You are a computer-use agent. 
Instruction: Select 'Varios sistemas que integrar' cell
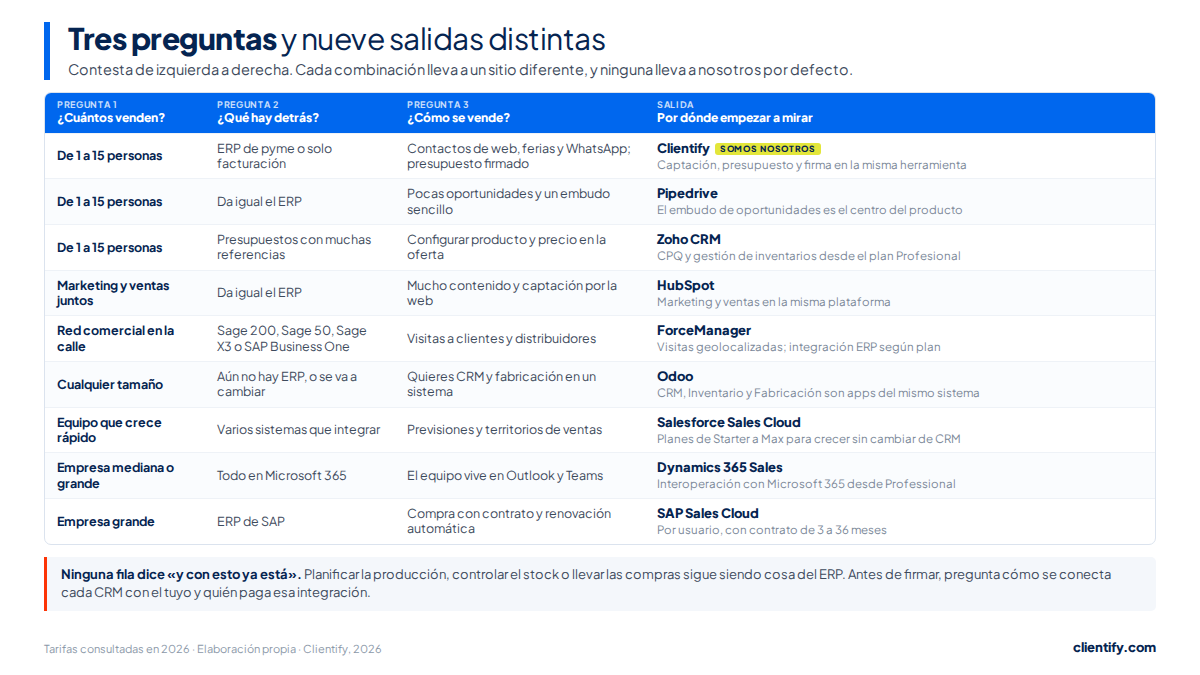299,430
